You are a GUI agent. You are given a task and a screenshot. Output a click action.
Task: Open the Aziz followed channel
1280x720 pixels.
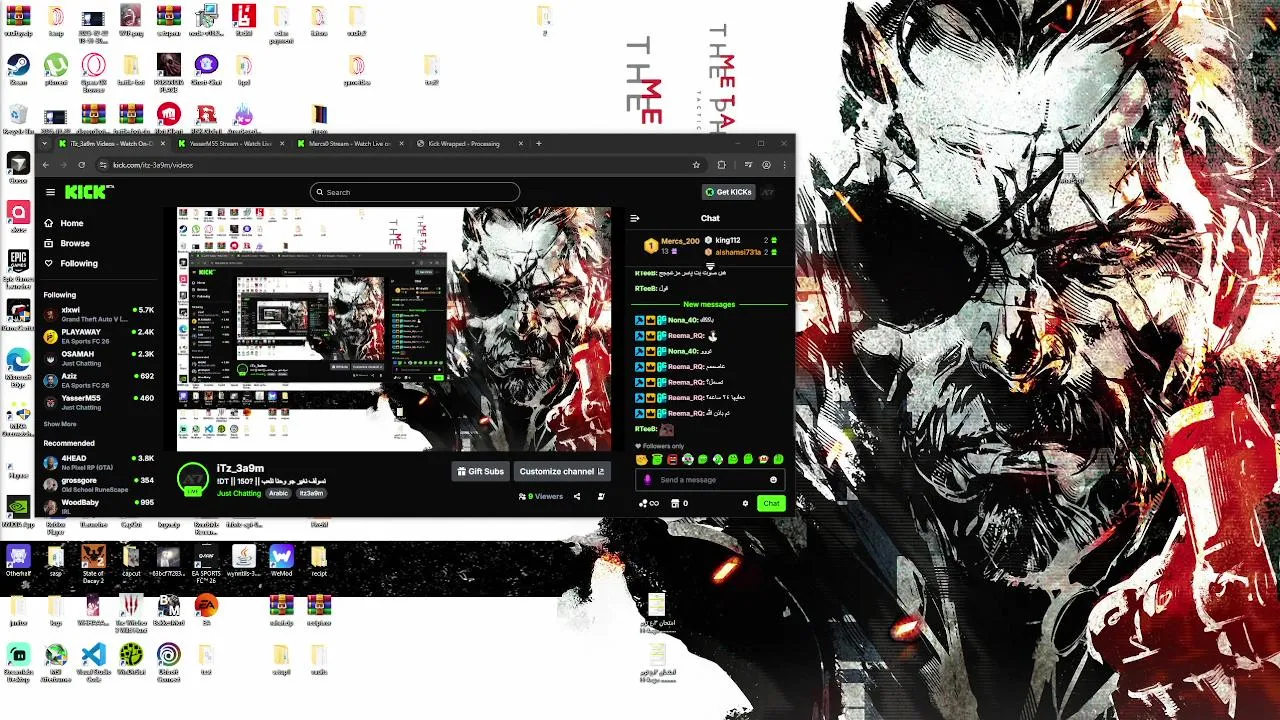tap(99, 380)
